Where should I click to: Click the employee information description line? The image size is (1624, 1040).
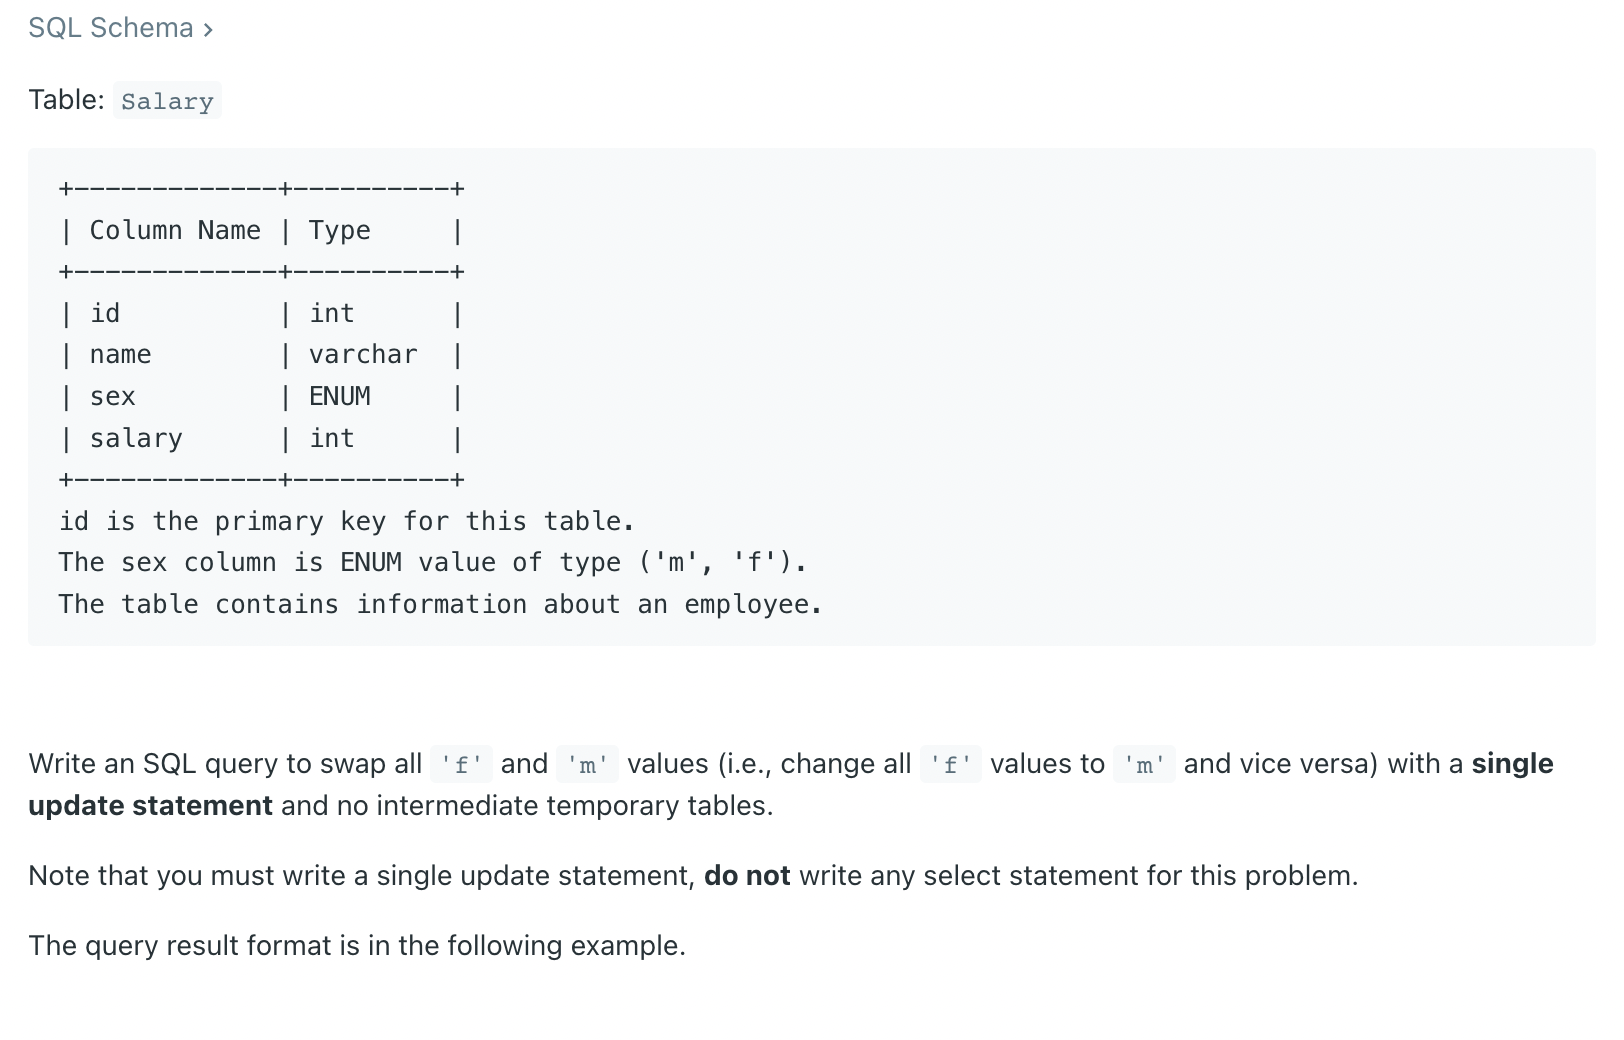tap(440, 605)
